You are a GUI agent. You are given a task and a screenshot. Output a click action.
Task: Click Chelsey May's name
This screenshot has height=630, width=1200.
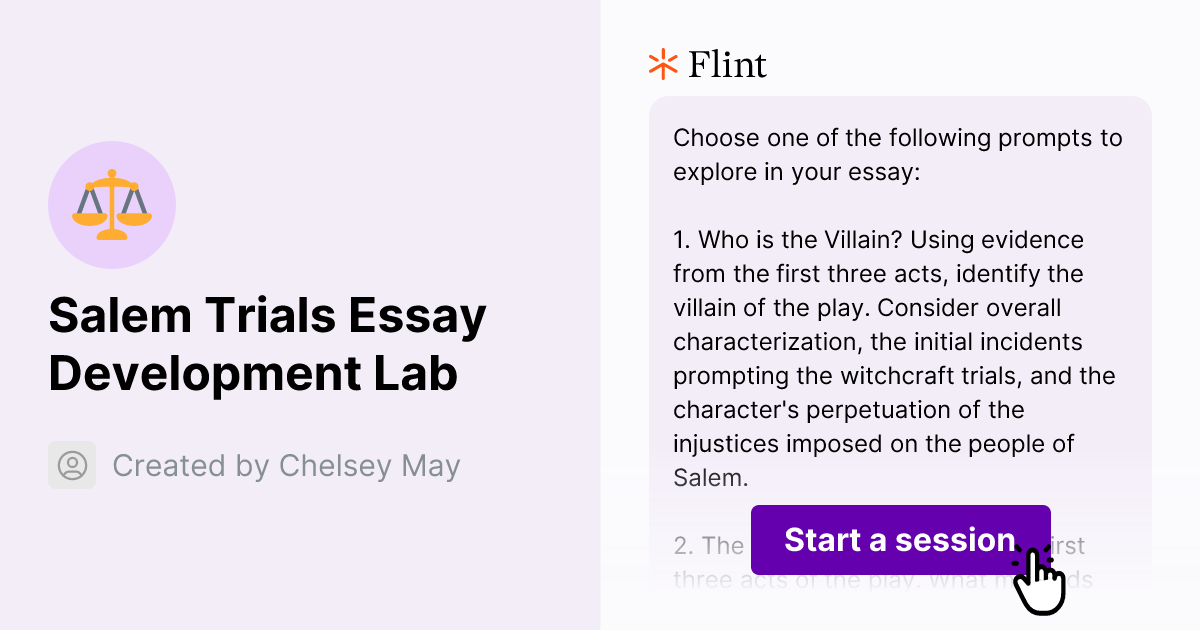[370, 465]
